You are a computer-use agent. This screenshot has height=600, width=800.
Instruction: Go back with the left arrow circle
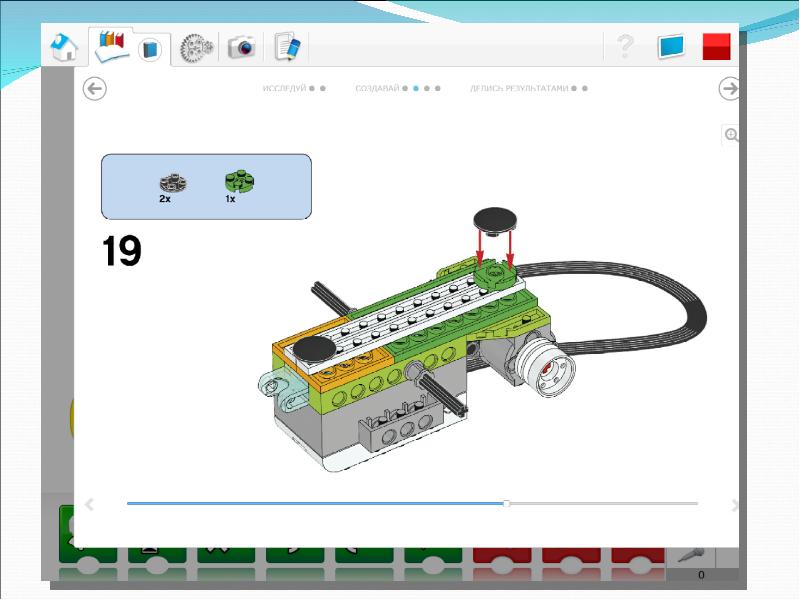[x=94, y=89]
